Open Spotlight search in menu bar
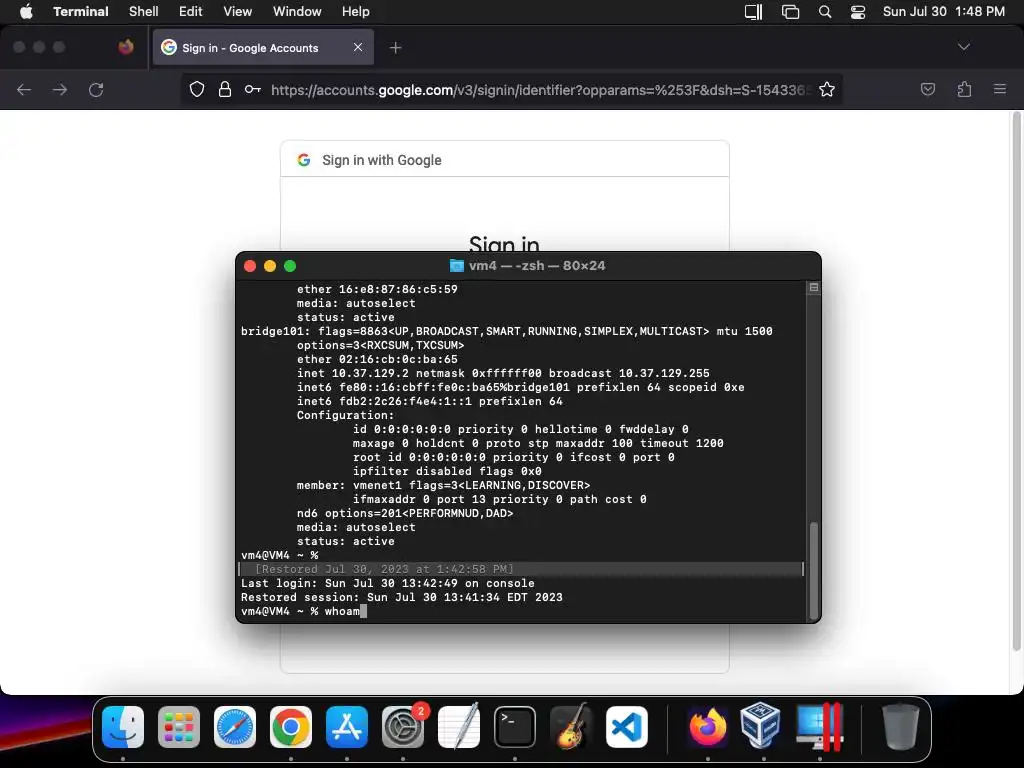Viewport: 1024px width, 768px height. point(825,12)
